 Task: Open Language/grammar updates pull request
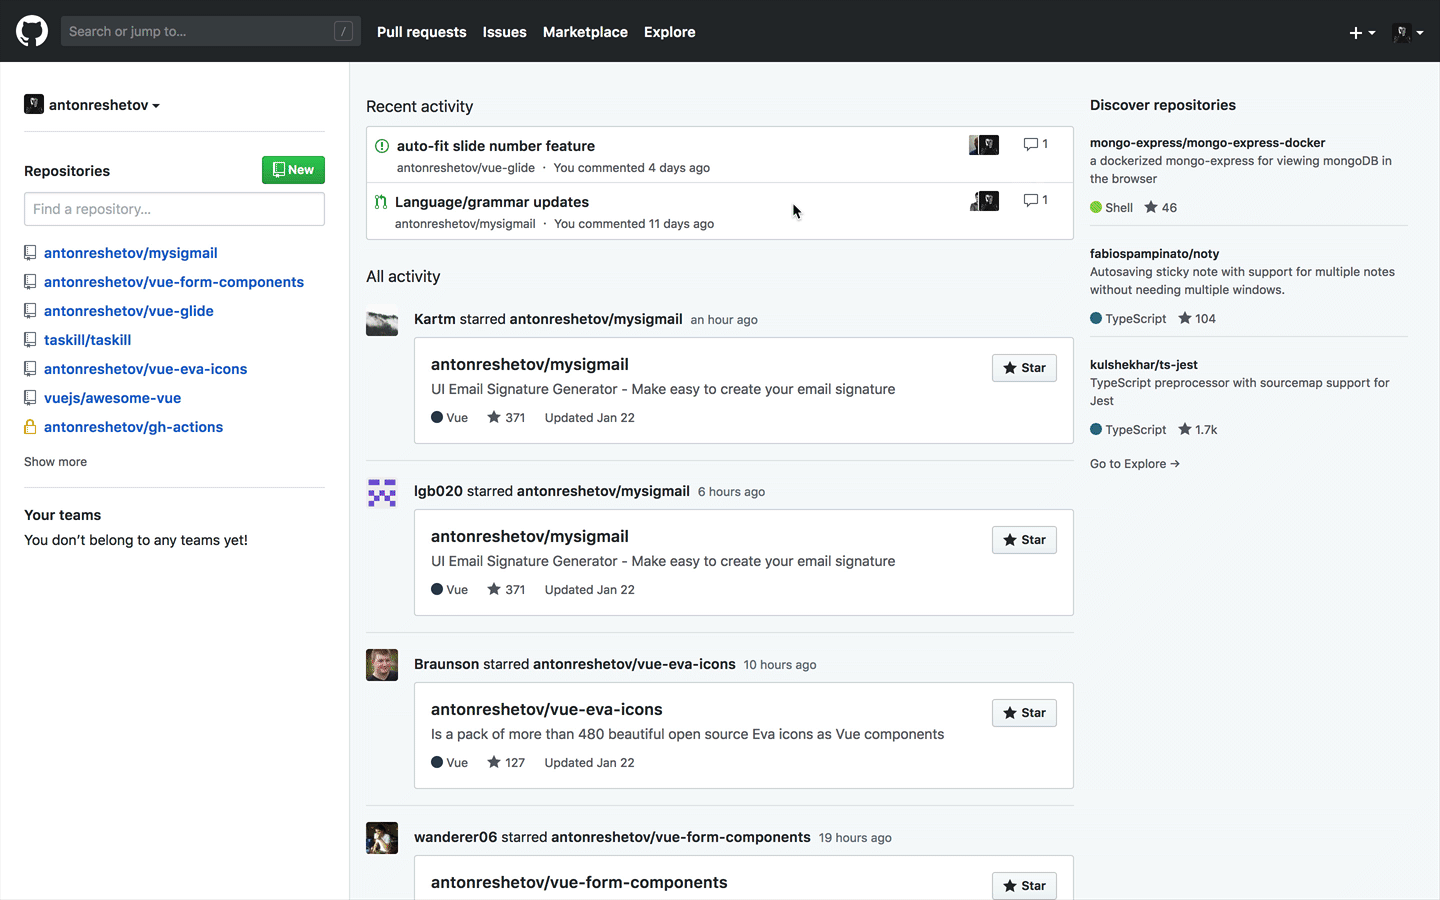click(x=491, y=202)
